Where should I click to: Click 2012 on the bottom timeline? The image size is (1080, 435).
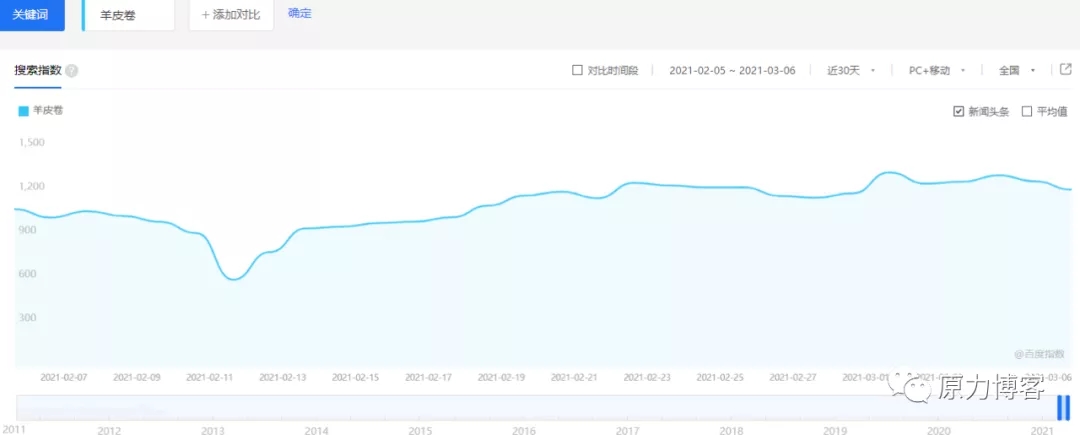(x=109, y=430)
